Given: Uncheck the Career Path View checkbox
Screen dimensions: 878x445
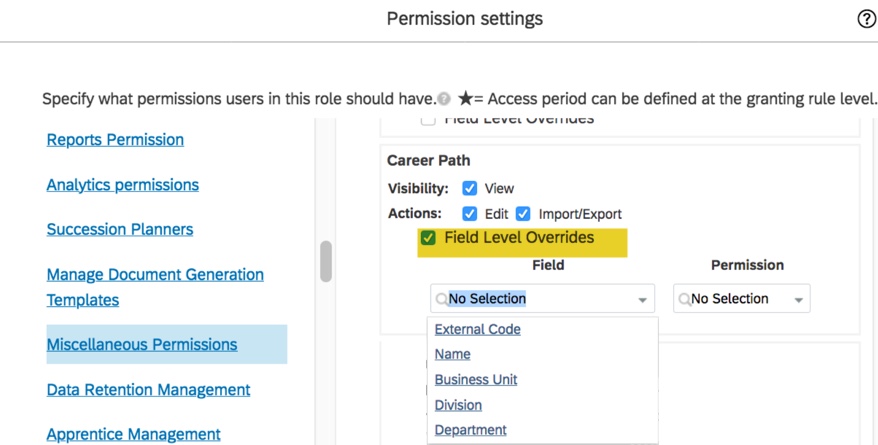Looking at the screenshot, I should coord(470,188).
